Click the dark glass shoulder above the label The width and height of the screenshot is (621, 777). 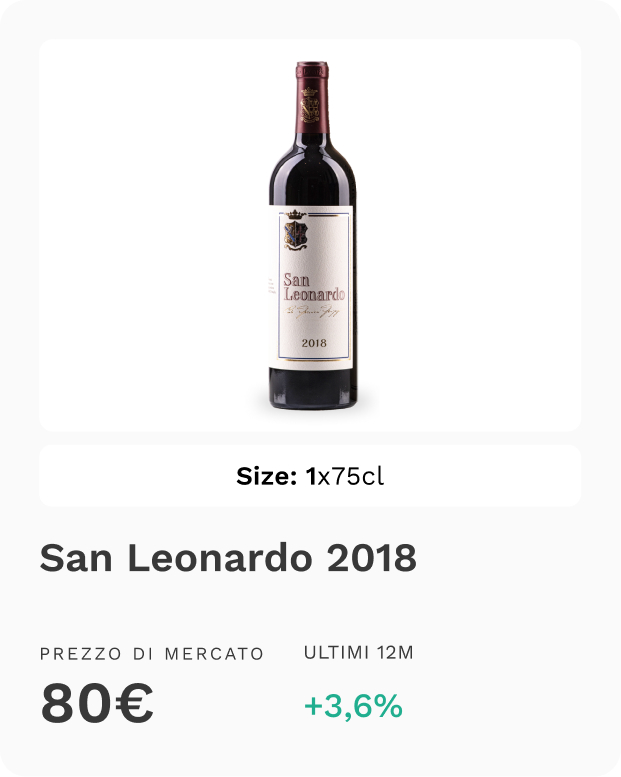312,175
